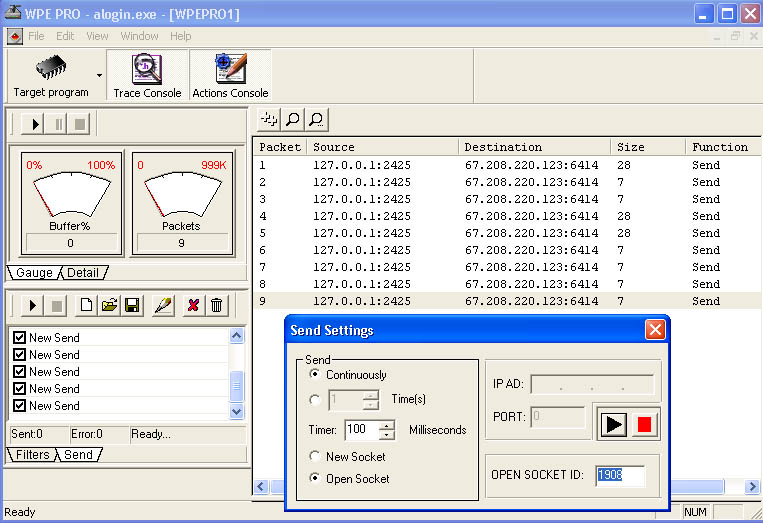Image resolution: width=763 pixels, height=523 pixels.
Task: Open the Help menu
Action: coord(181,36)
